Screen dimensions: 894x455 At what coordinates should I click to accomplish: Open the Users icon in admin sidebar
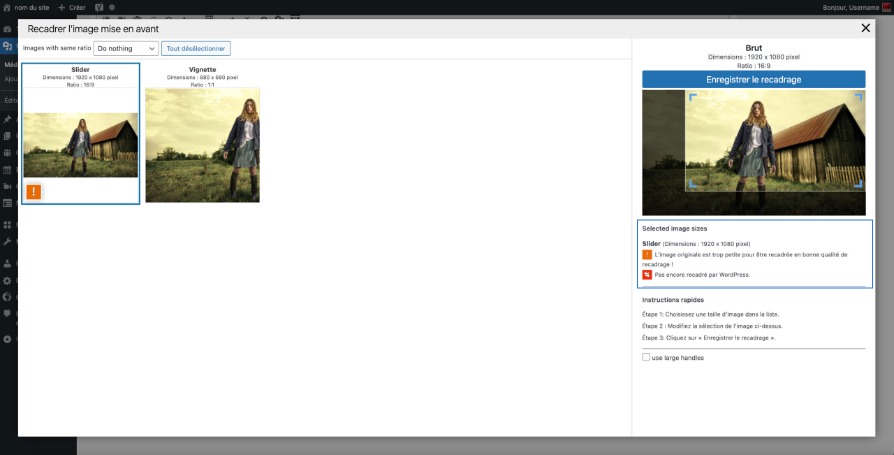click(x=7, y=264)
